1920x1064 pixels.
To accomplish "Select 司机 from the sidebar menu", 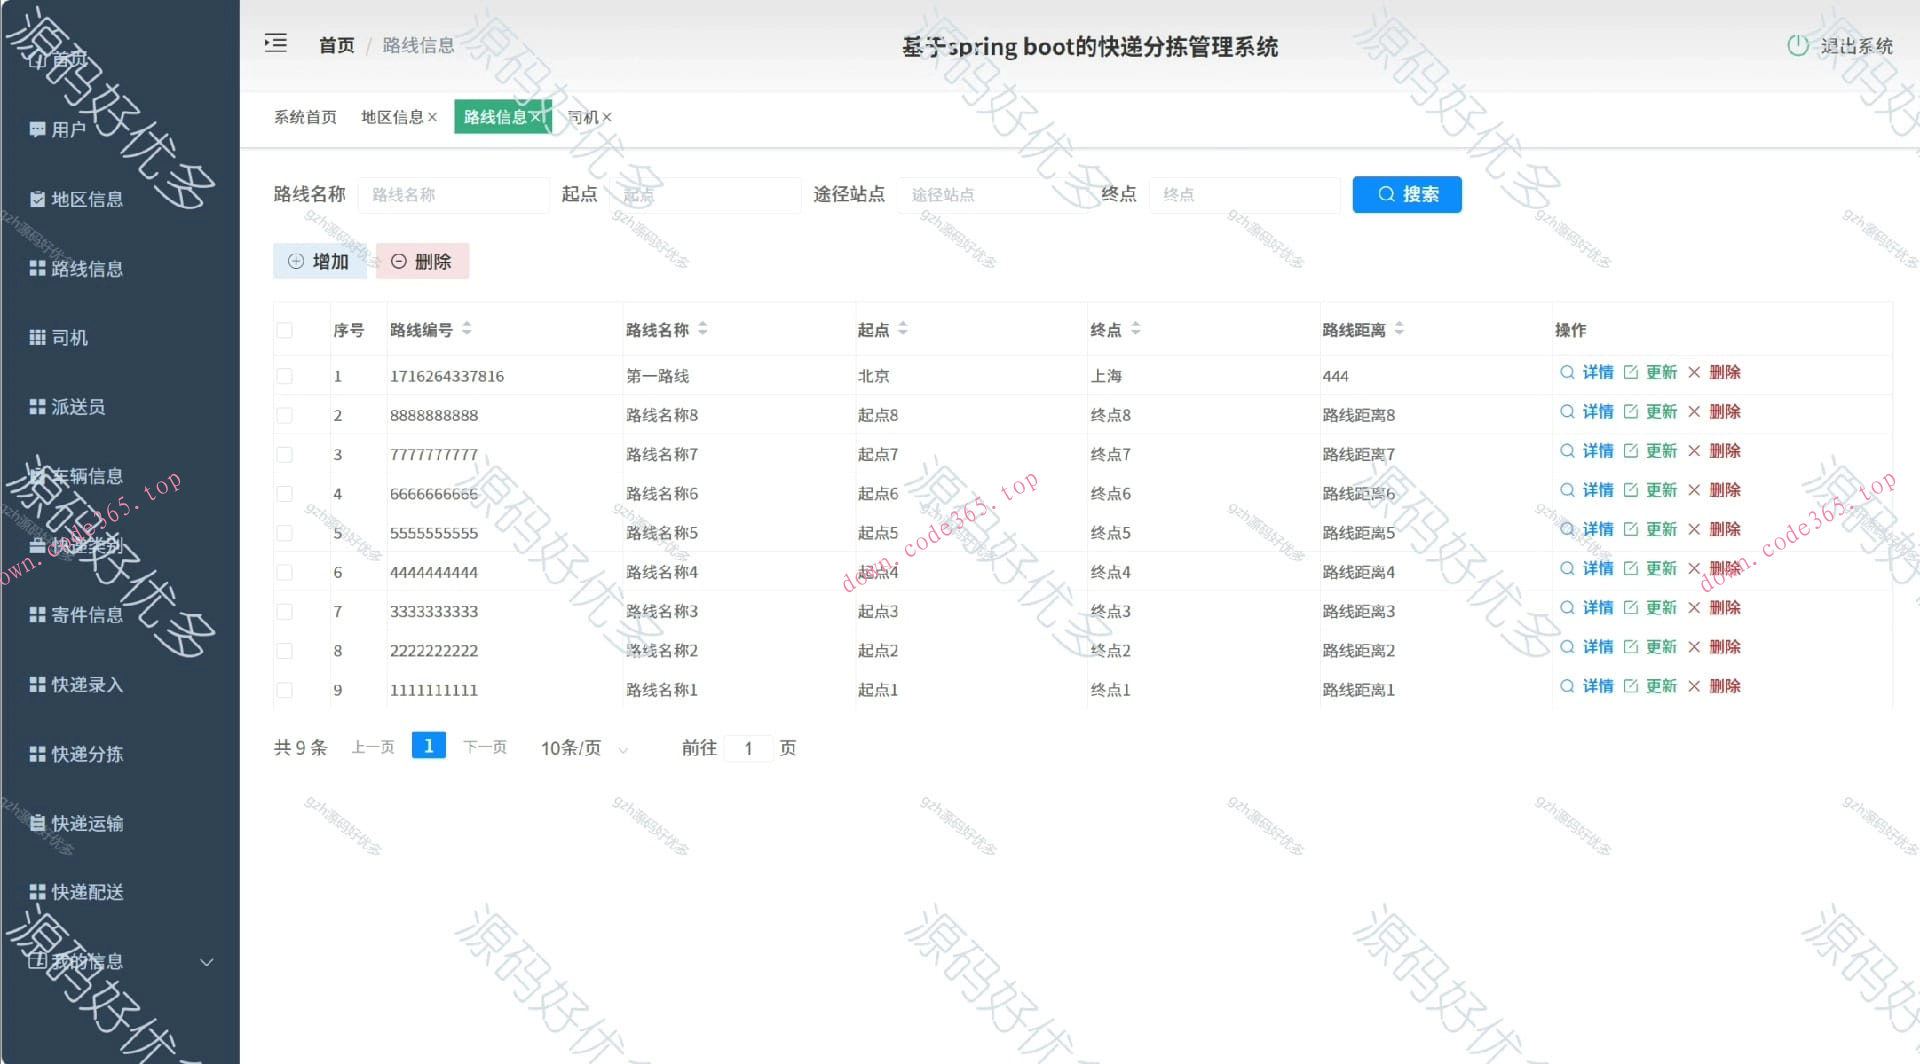I will [x=66, y=337].
